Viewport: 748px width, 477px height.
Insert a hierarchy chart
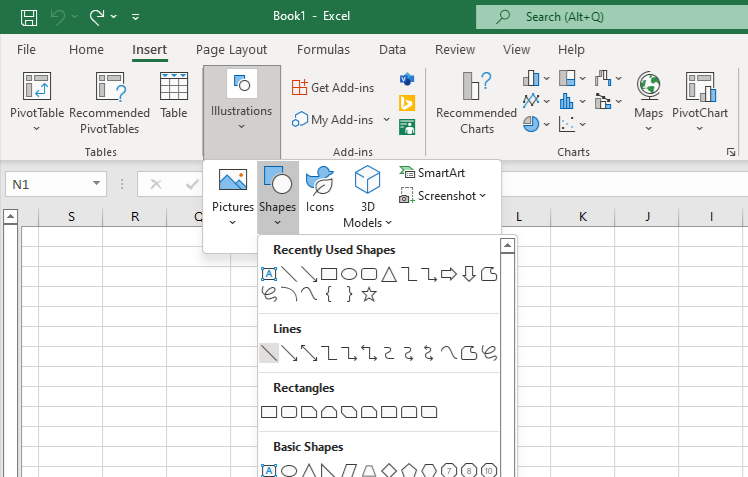pos(571,78)
